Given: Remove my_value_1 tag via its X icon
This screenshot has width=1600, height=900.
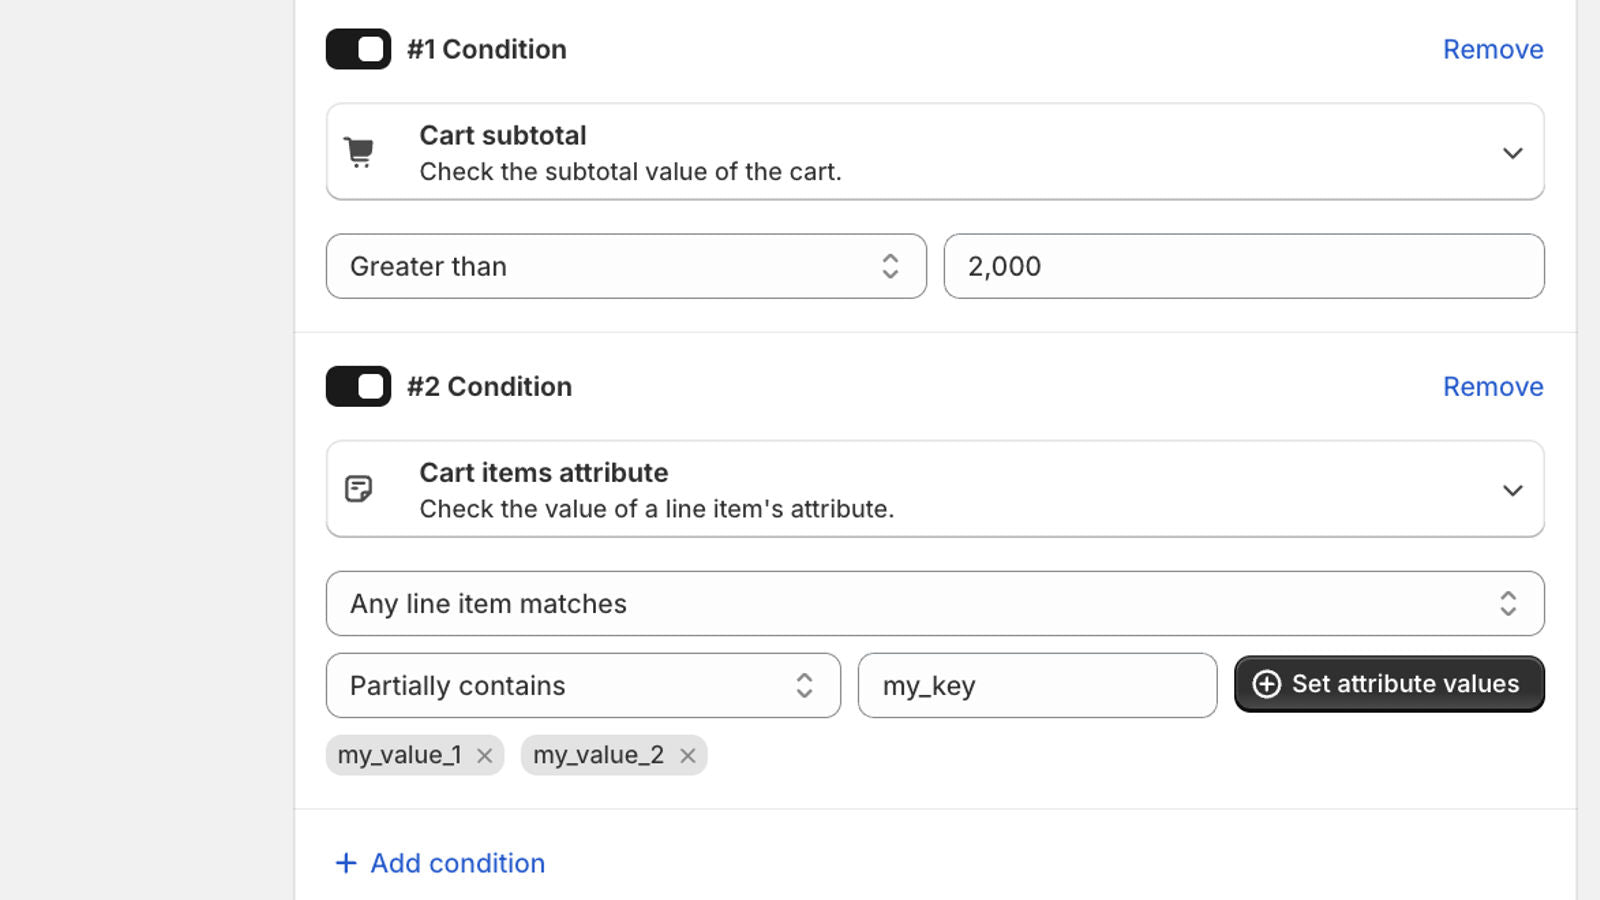Looking at the screenshot, I should [x=484, y=756].
